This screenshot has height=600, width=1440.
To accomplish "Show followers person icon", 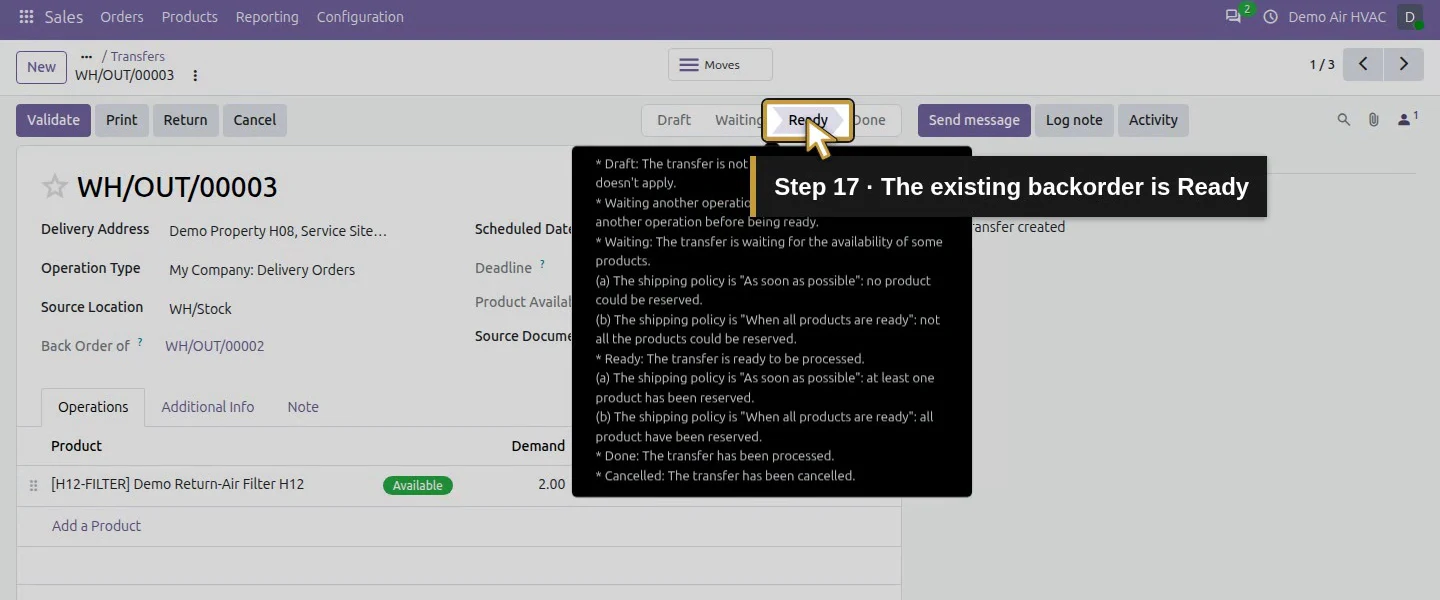I will coord(1407,119).
